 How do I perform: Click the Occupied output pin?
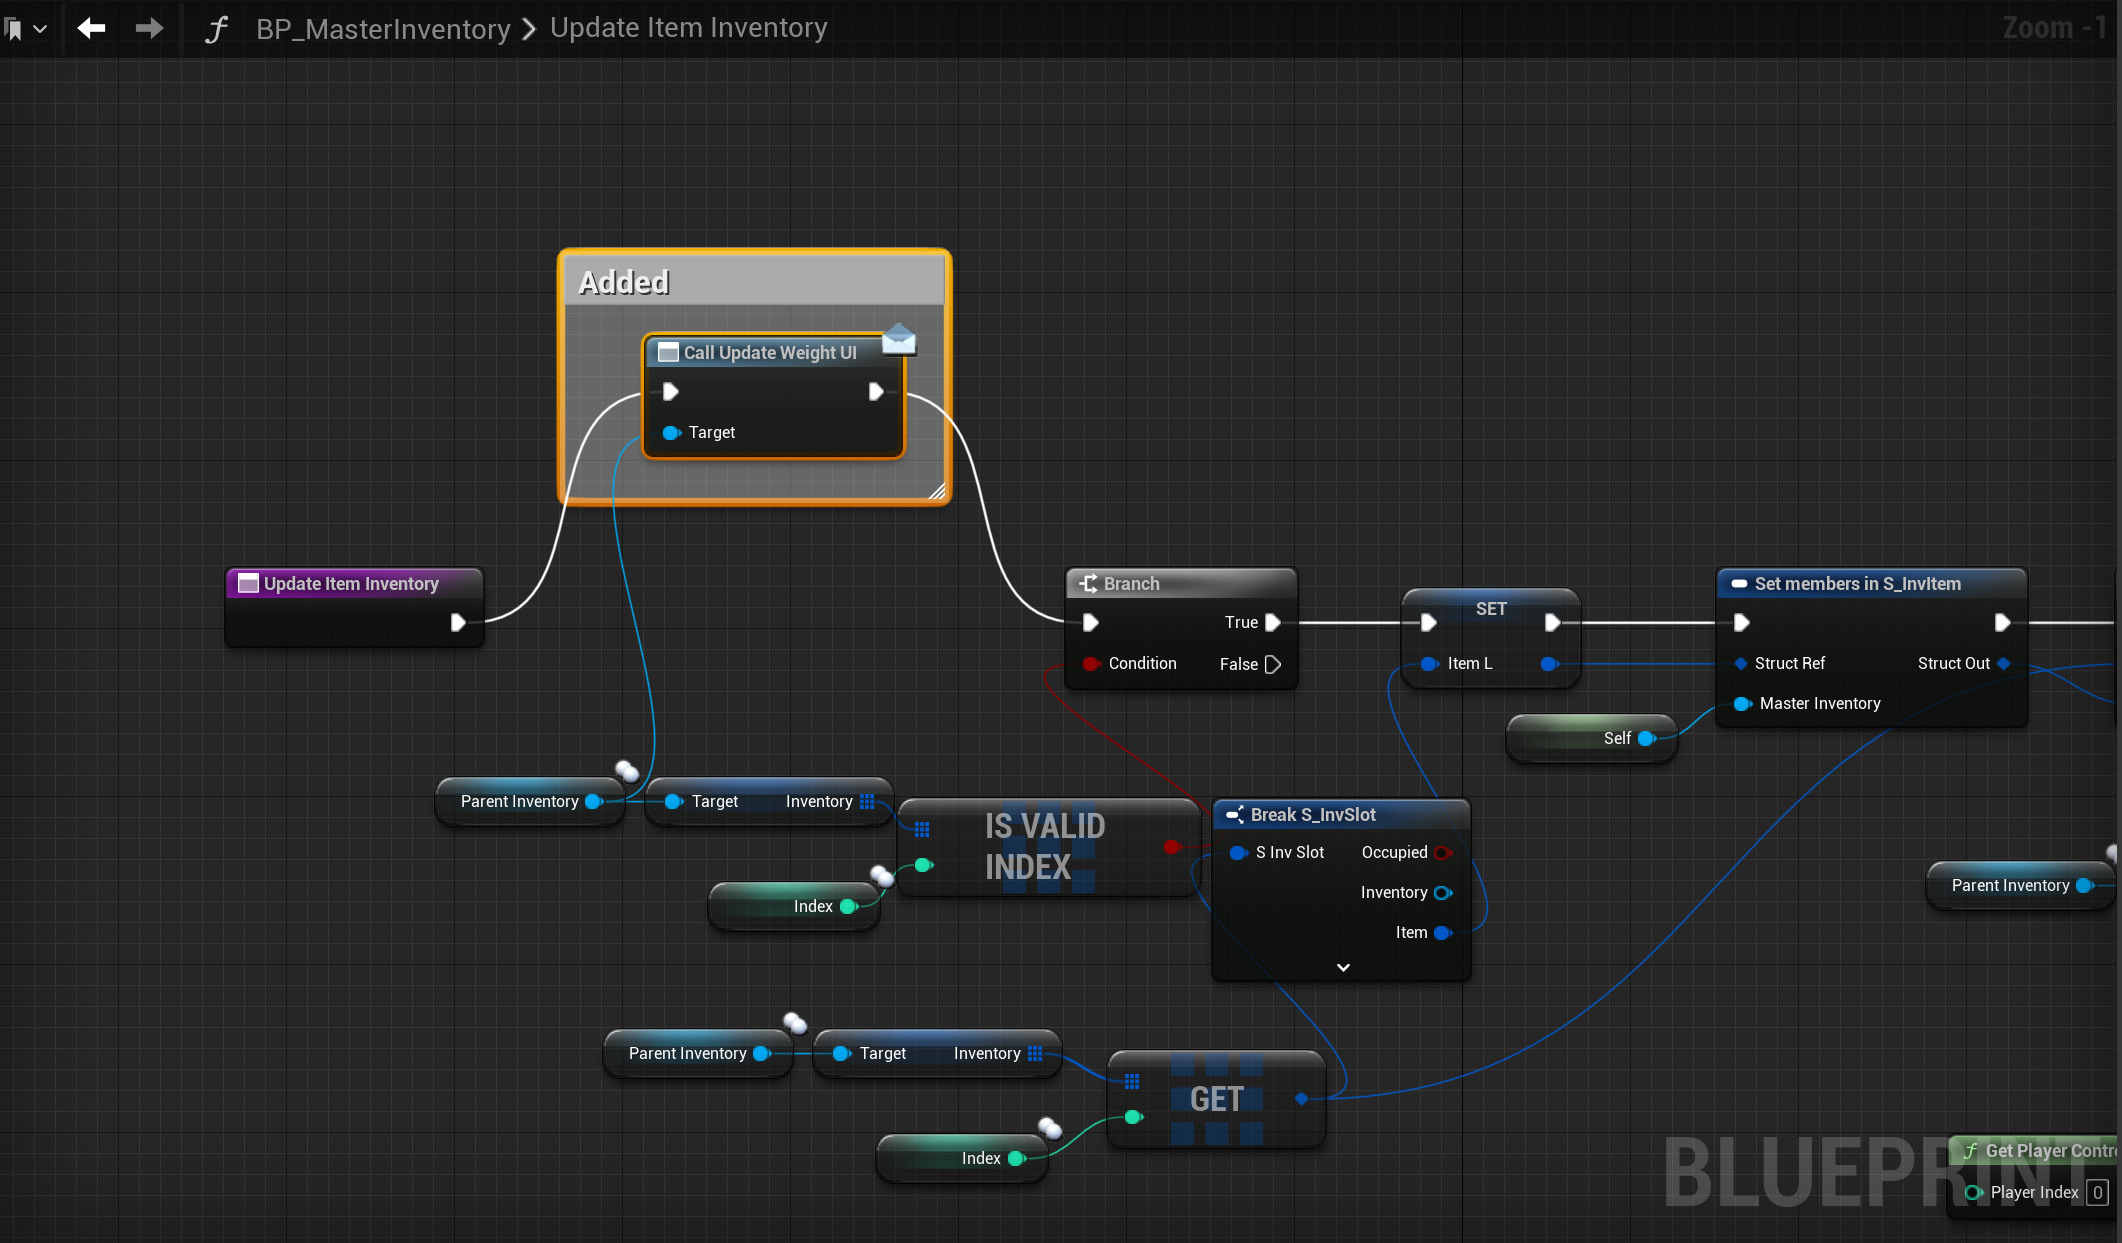point(1442,852)
